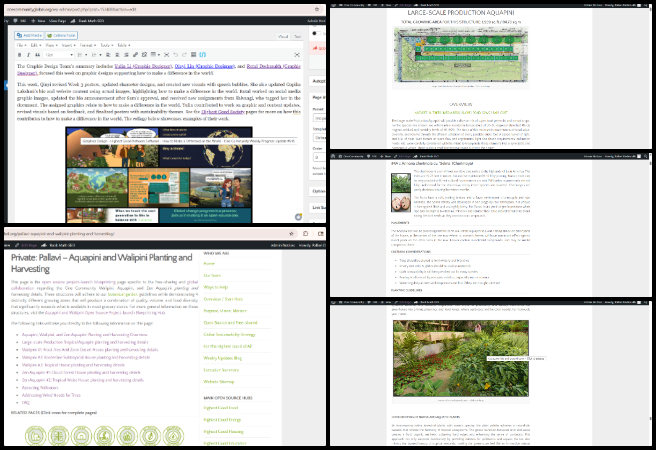656x450 pixels.
Task: Open the Home link in the Who We Are sidebar
Action: point(209,263)
